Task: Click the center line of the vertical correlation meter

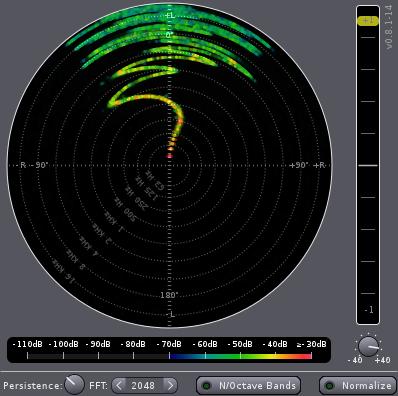Action: (368, 165)
